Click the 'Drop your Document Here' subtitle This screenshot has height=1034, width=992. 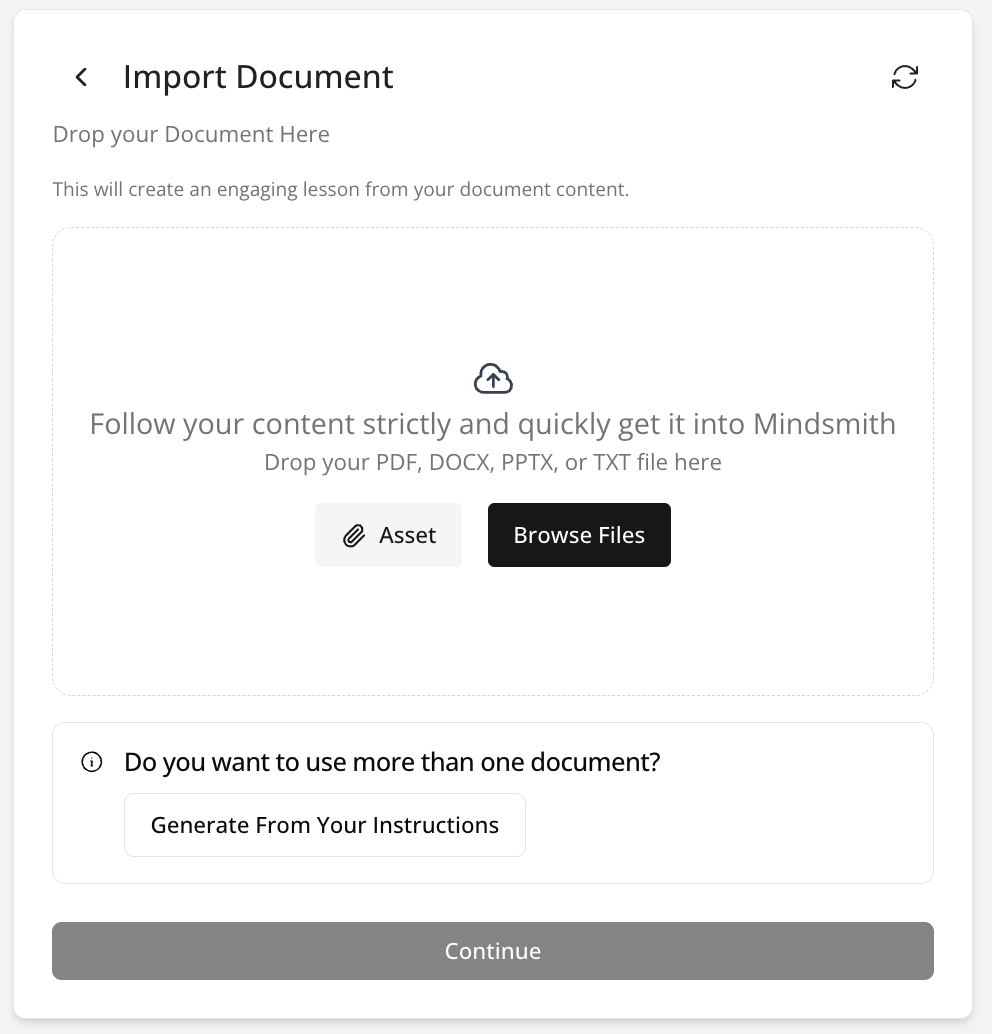191,134
